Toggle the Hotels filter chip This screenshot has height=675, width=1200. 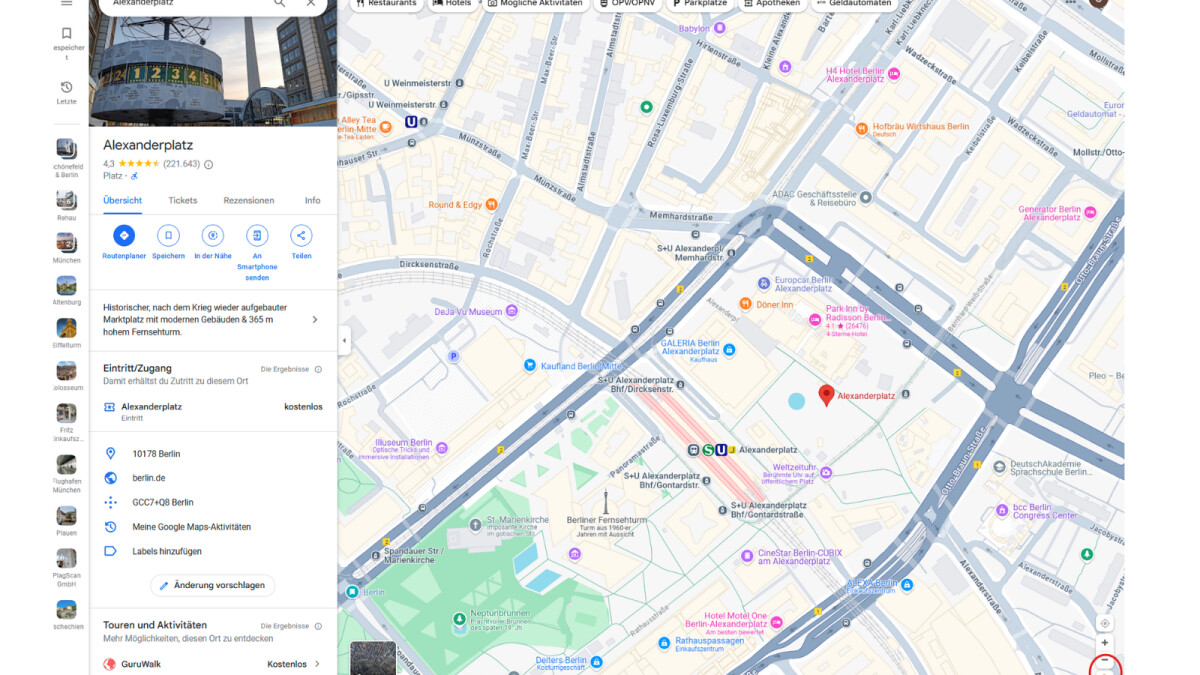click(453, 3)
